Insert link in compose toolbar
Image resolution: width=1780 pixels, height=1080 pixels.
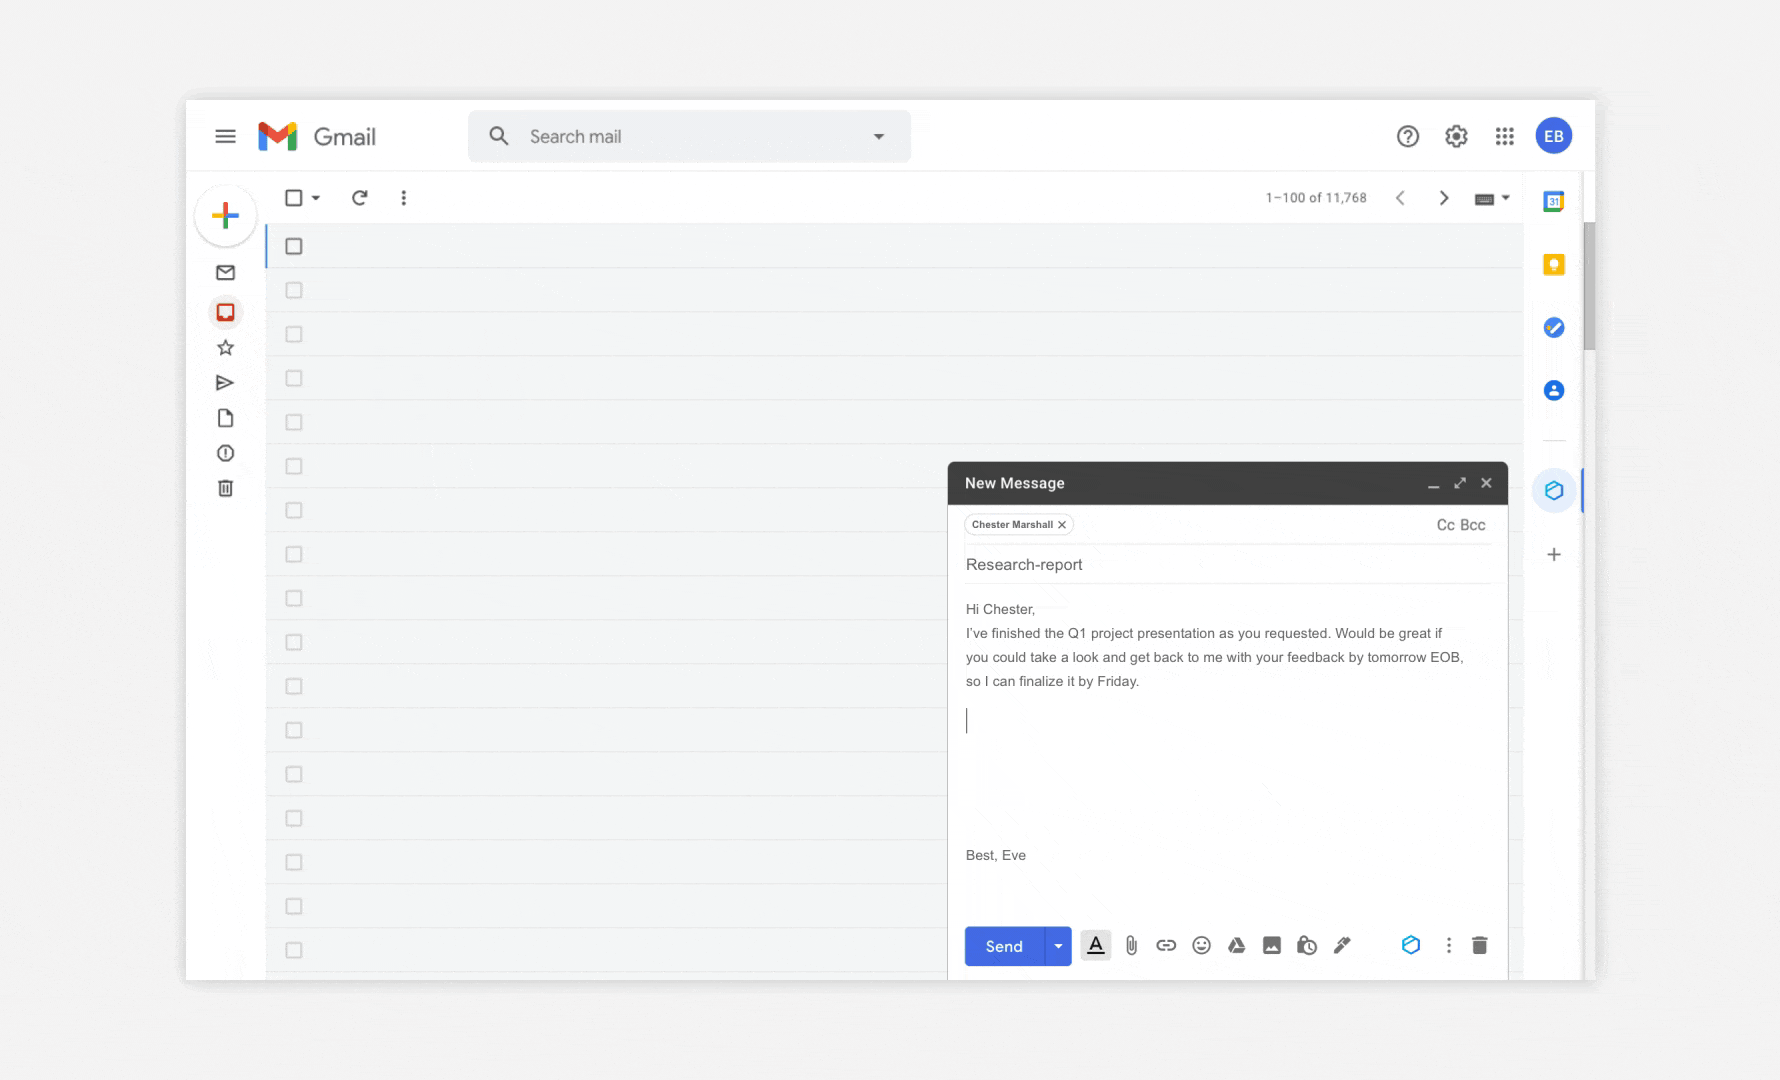pyautogui.click(x=1166, y=945)
